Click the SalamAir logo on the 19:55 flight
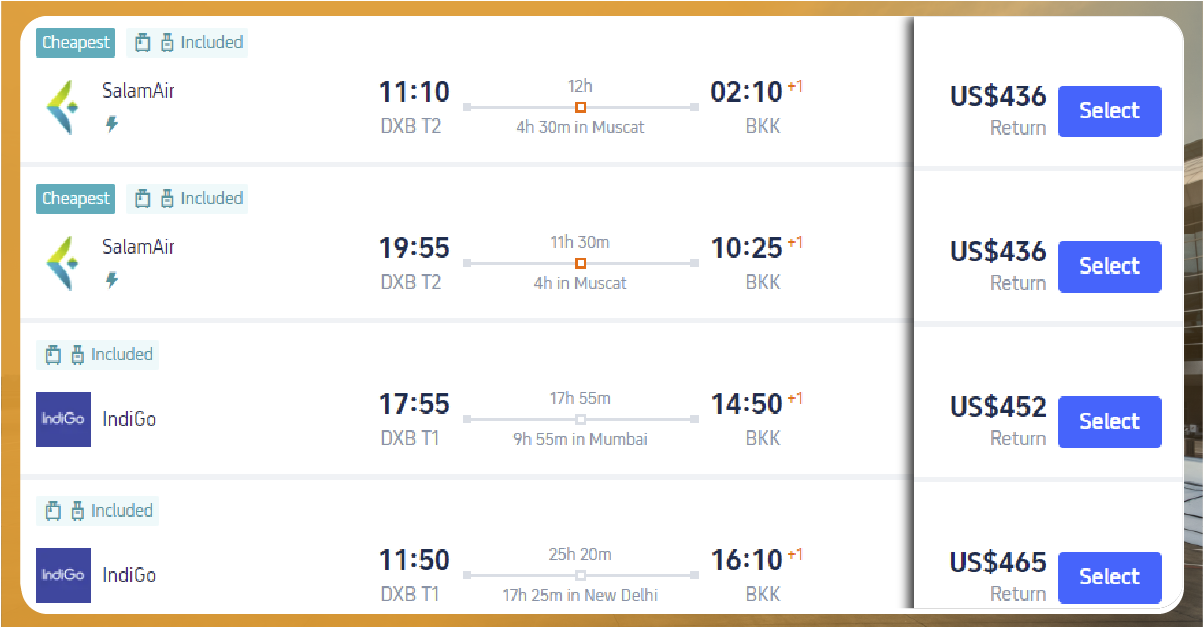 [59, 264]
